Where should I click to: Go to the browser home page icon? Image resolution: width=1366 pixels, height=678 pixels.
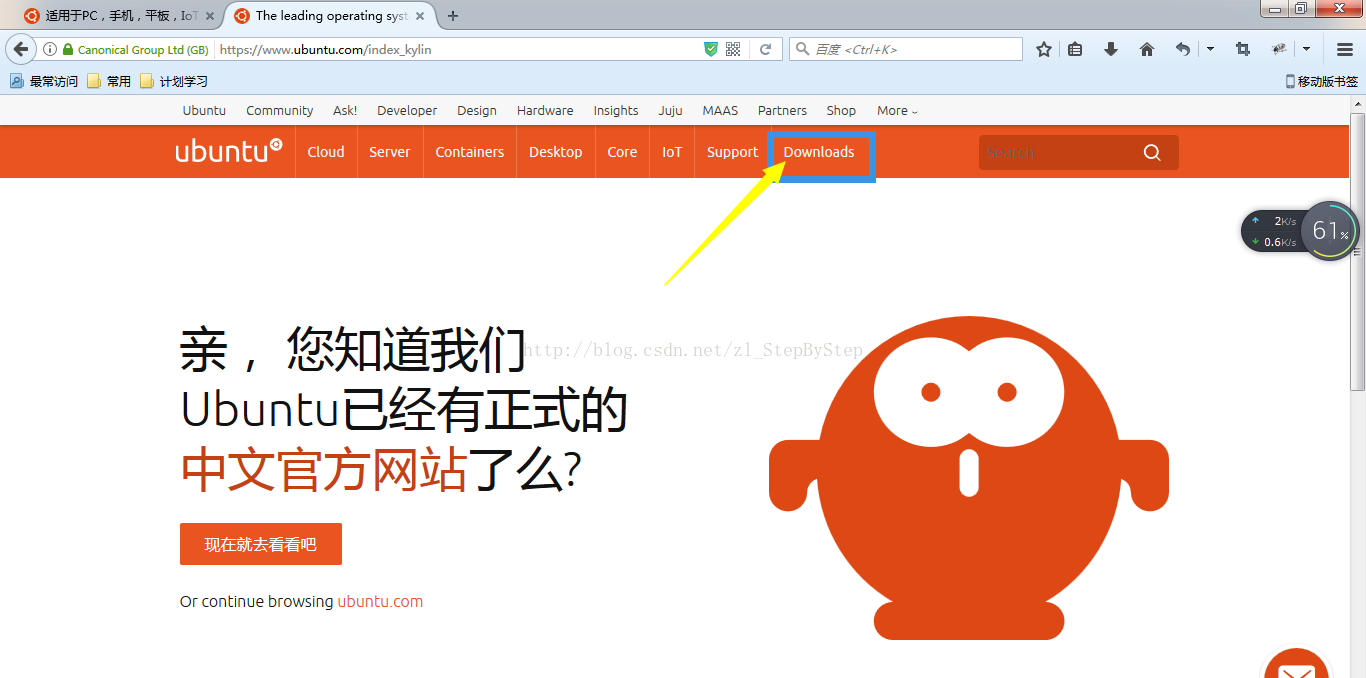point(1147,49)
